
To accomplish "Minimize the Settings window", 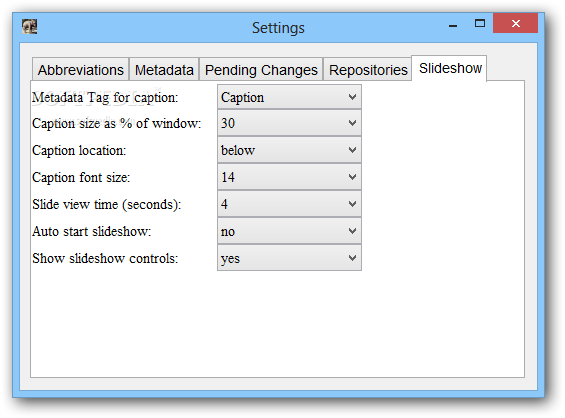I will (x=453, y=25).
